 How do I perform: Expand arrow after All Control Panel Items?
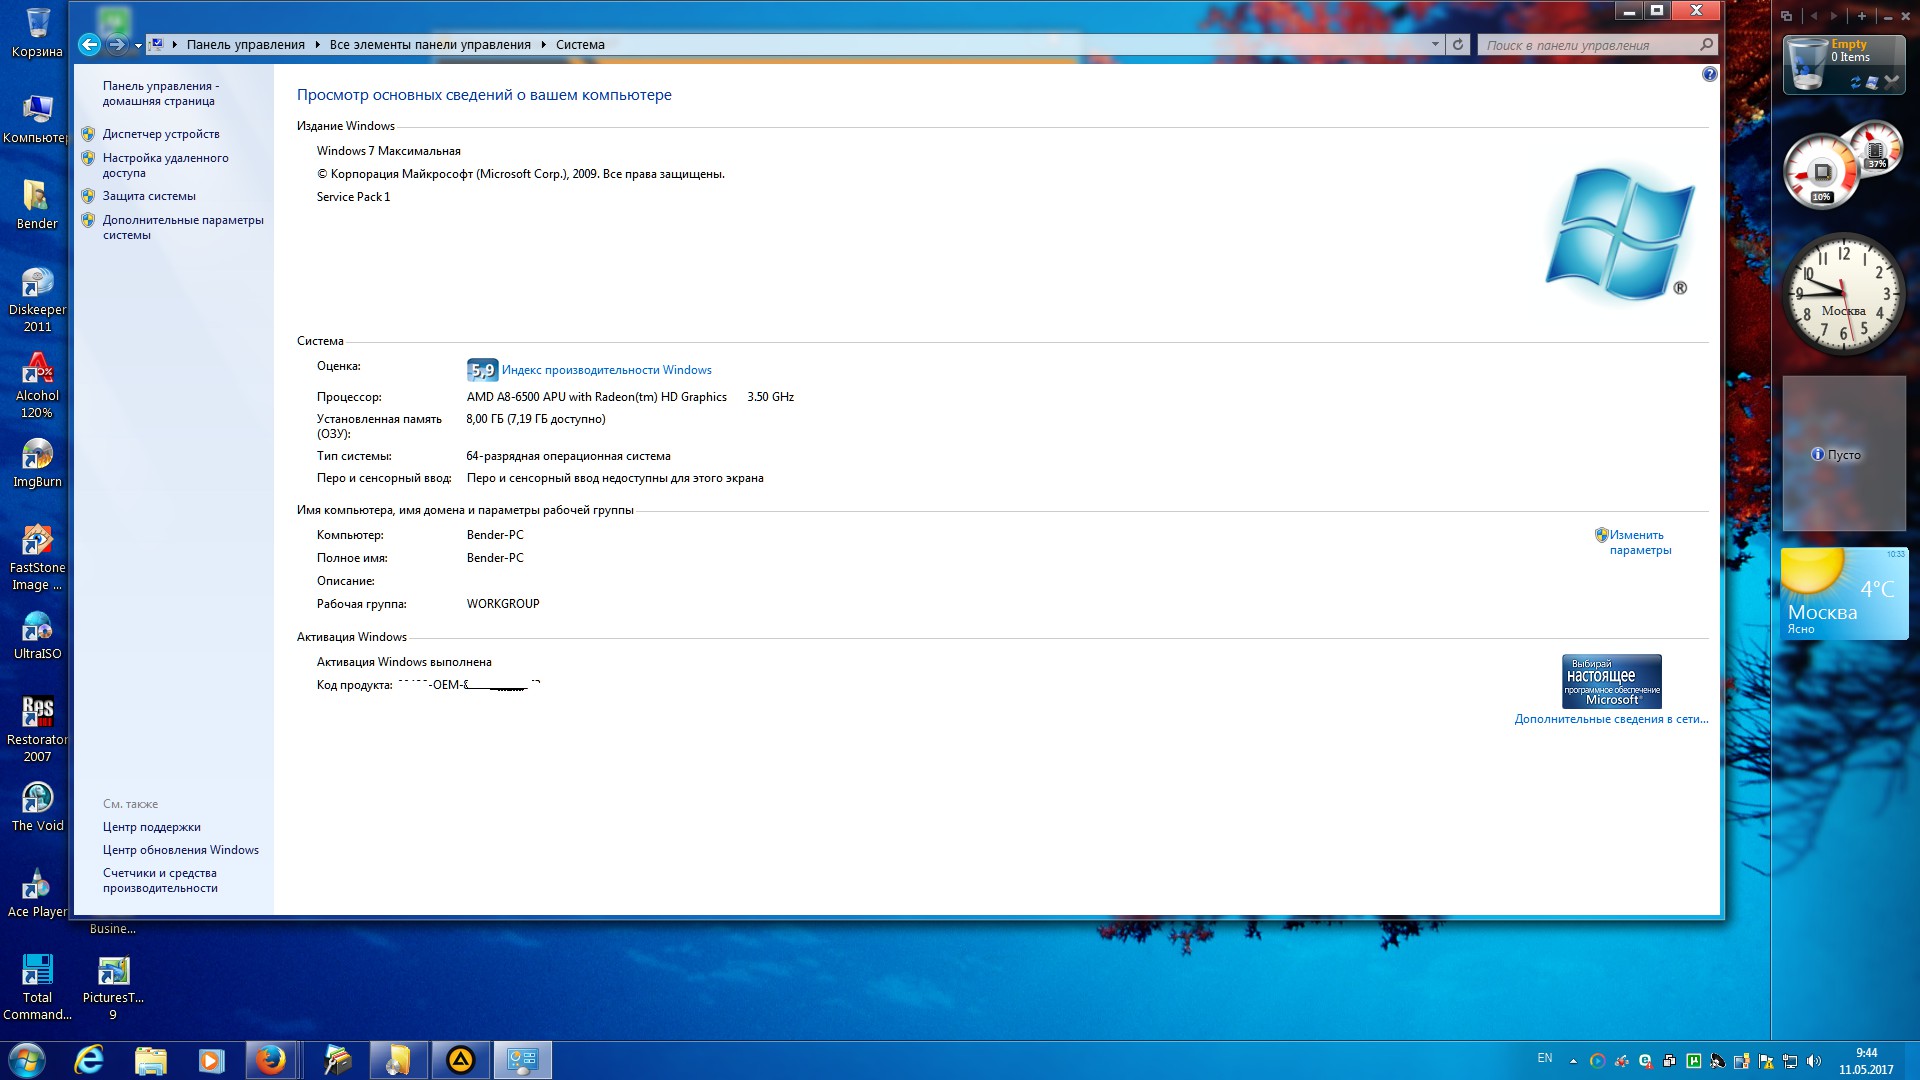tap(544, 45)
